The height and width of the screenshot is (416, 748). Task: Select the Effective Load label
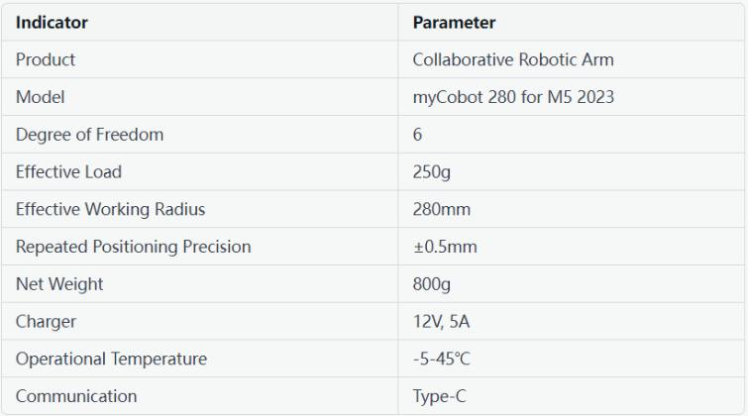click(x=68, y=172)
